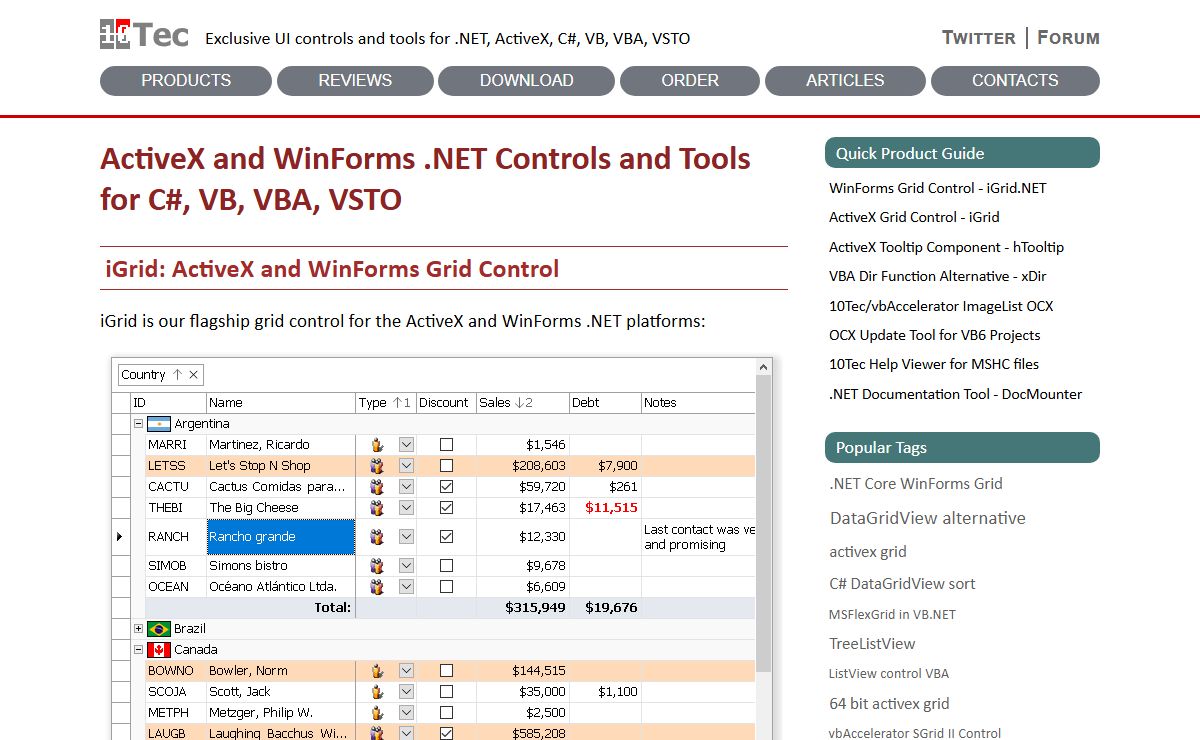Click the type icon in the BOWNO row
Screen dimensions: 1200x740
(377, 671)
